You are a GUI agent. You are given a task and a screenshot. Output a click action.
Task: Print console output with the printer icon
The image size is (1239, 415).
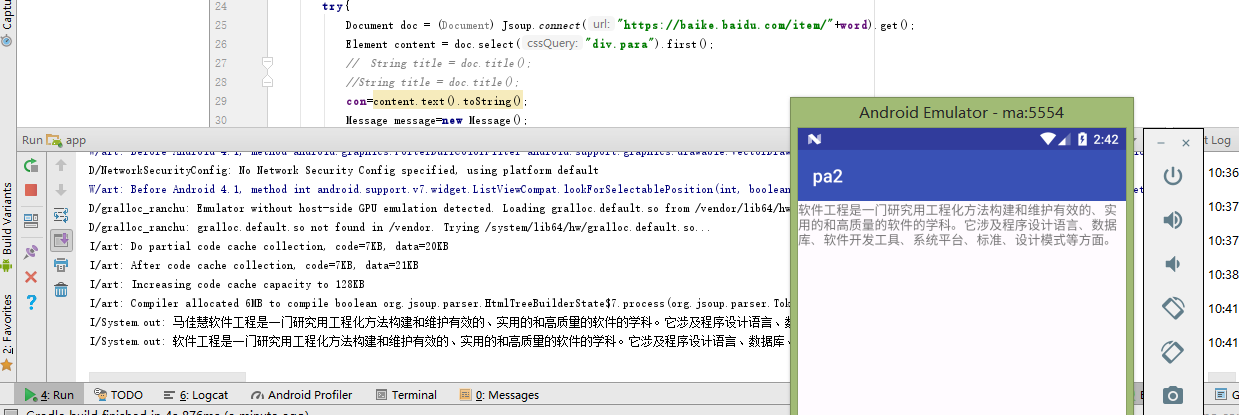coord(60,265)
